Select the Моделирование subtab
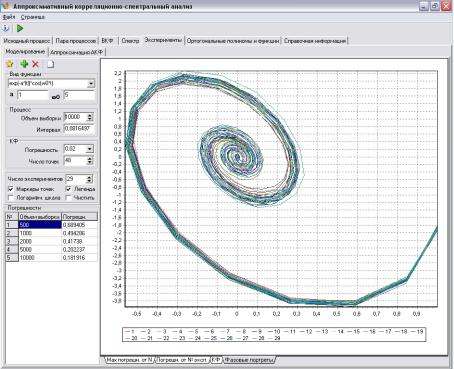The width and height of the screenshot is (454, 369). click(x=25, y=51)
